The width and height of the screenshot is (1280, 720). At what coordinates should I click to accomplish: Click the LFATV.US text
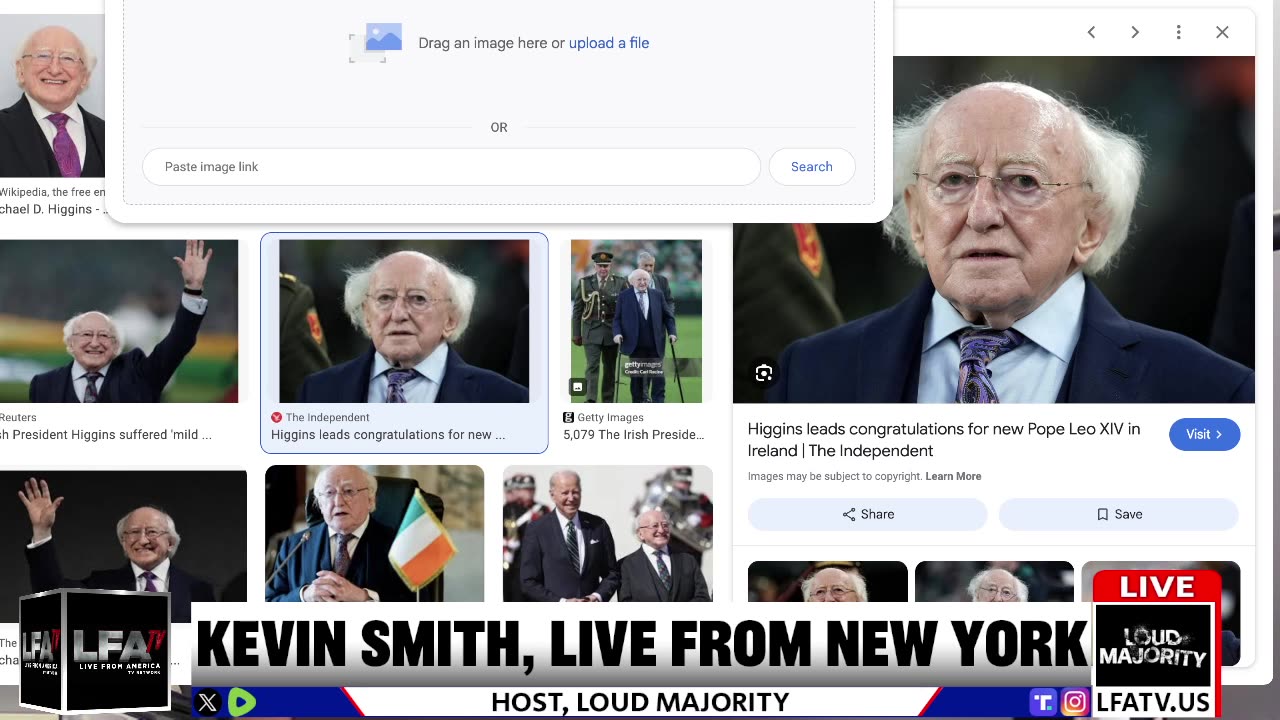(x=1153, y=703)
